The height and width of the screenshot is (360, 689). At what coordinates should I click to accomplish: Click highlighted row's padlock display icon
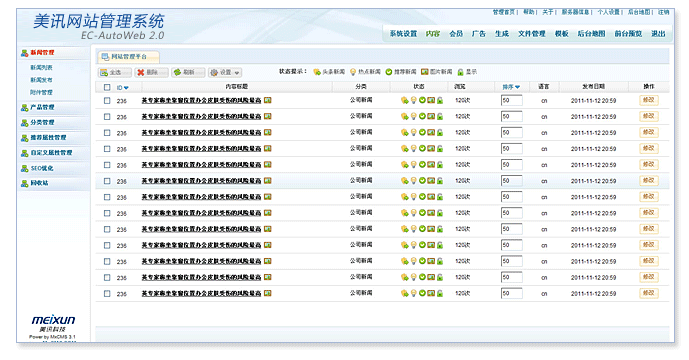tap(440, 181)
